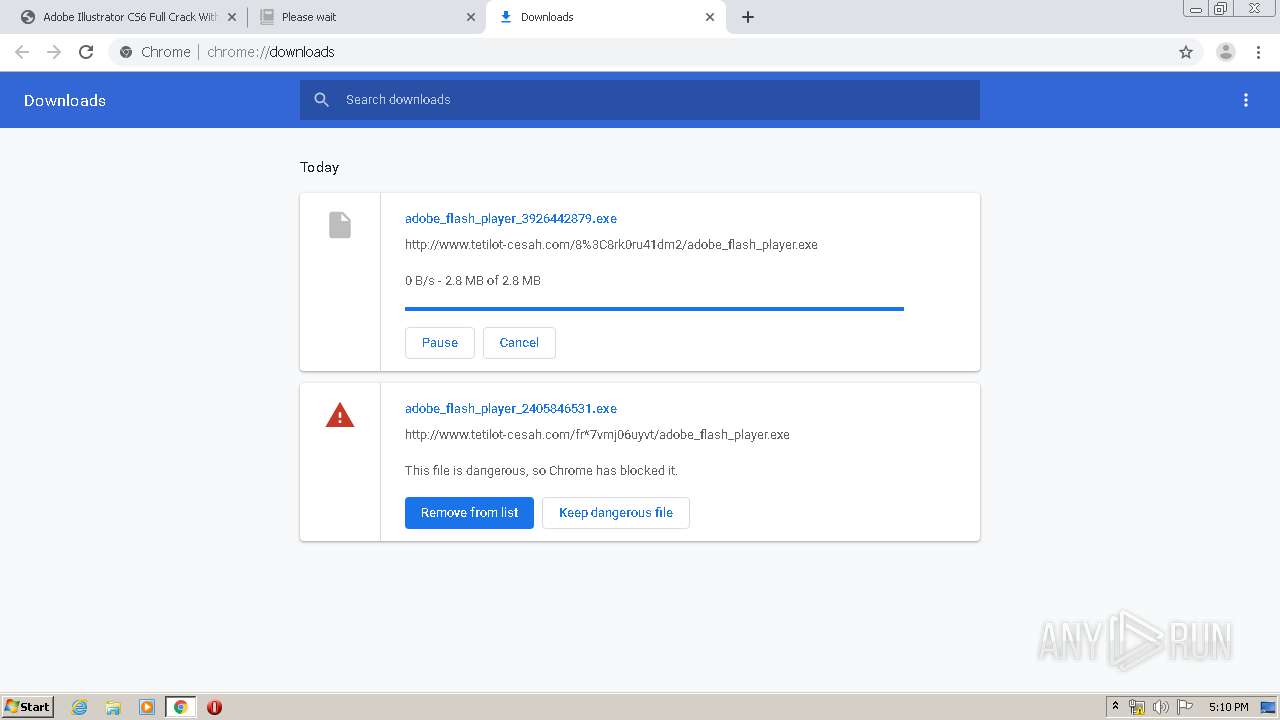This screenshot has height=720, width=1280.
Task: Open the Downloads page more actions menu
Action: click(1246, 100)
